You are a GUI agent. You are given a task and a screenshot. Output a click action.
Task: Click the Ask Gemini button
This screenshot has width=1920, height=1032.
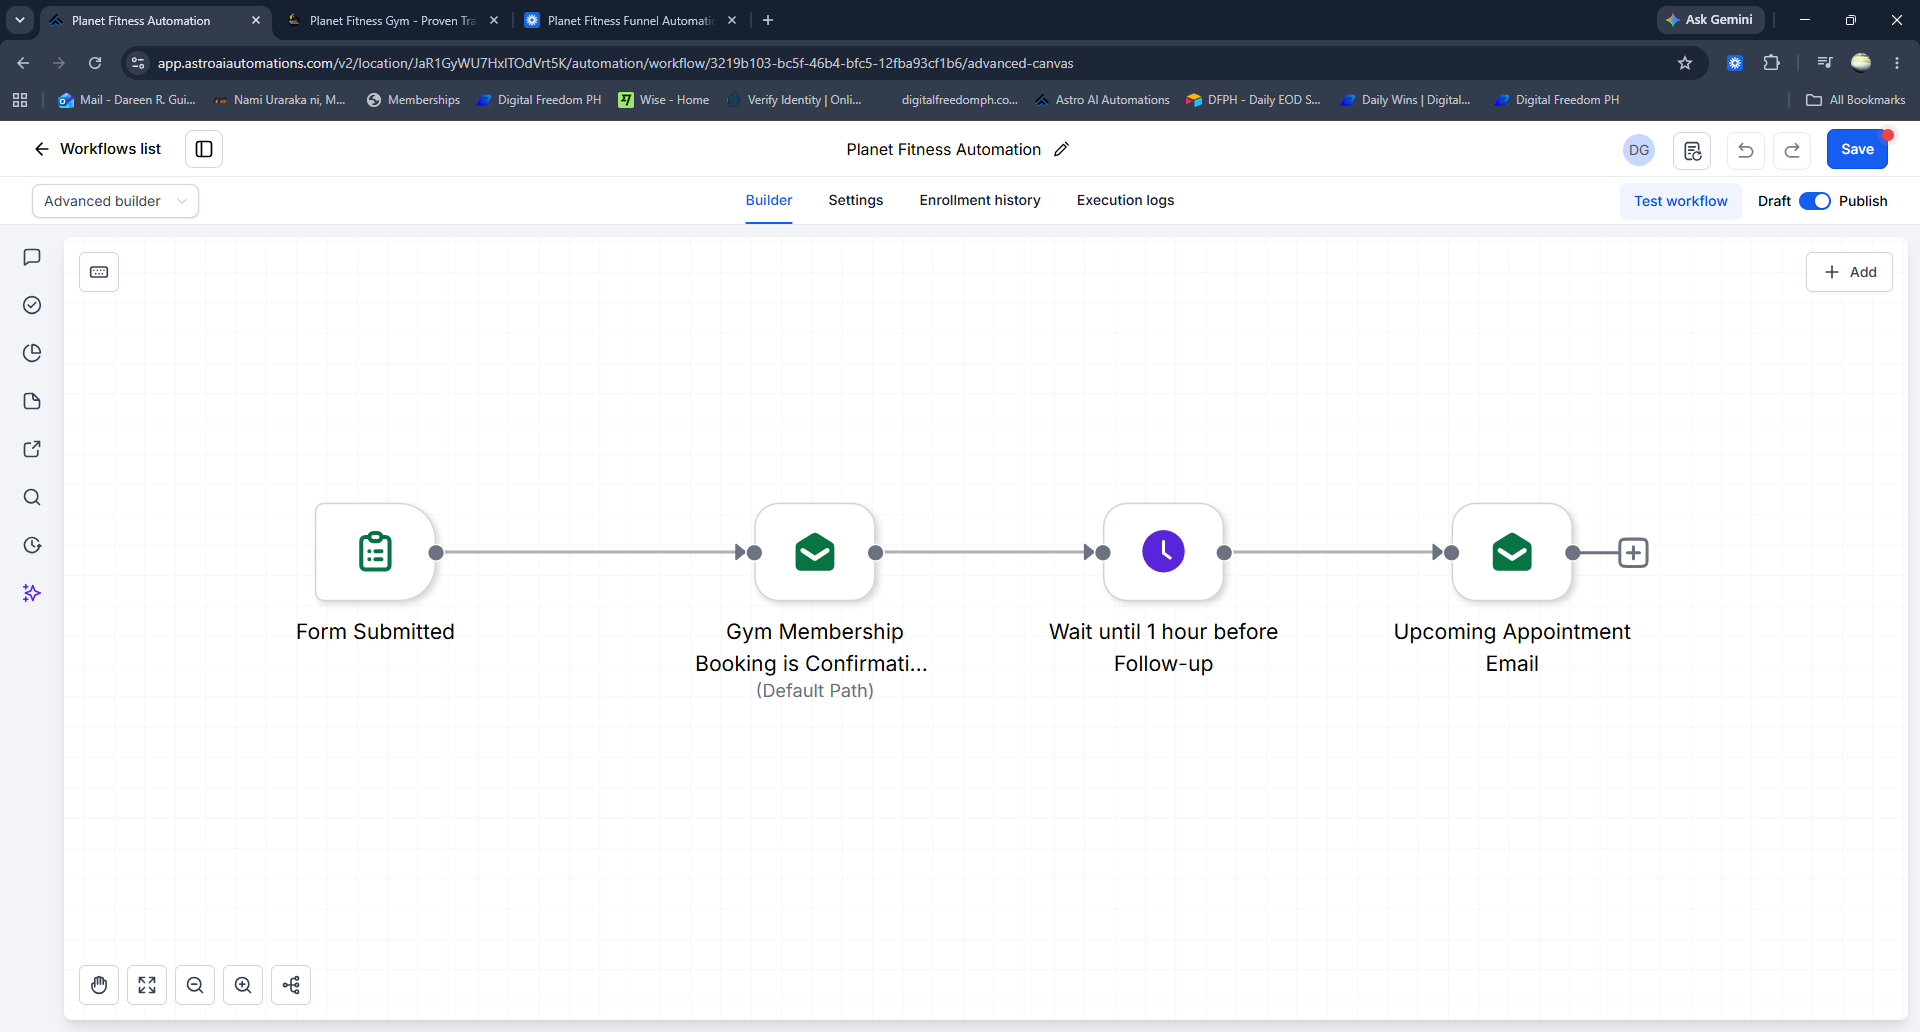point(1710,20)
